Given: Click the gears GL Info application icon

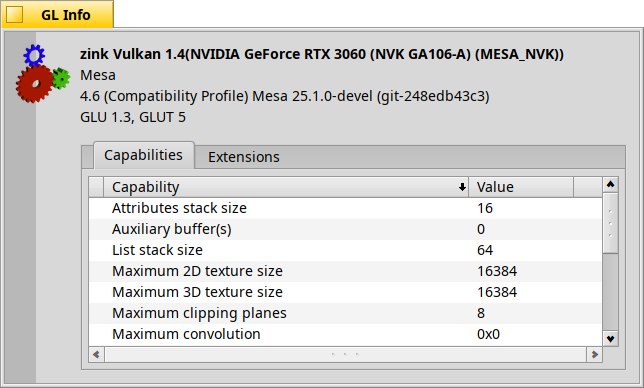Looking at the screenshot, I should pos(43,73).
